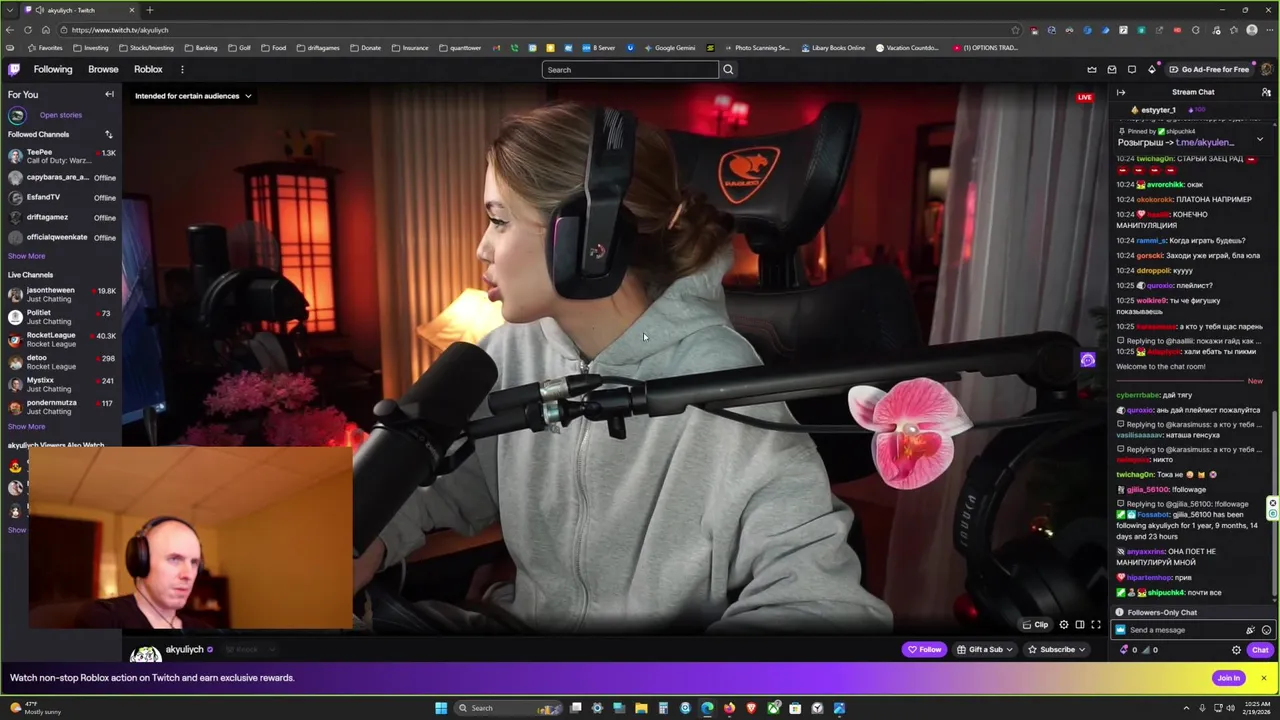Switch to the akyuliych - Twitch browser tab

pyautogui.click(x=80, y=10)
